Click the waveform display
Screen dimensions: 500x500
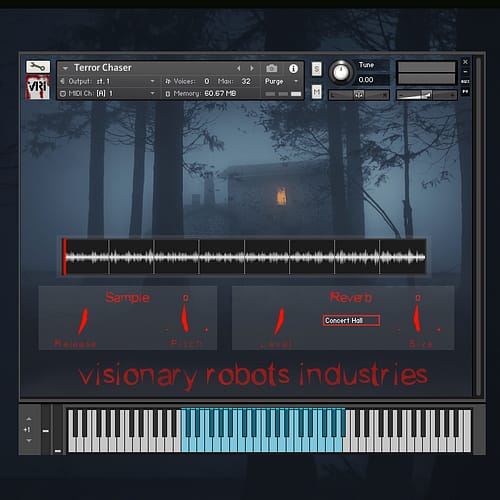coord(244,257)
